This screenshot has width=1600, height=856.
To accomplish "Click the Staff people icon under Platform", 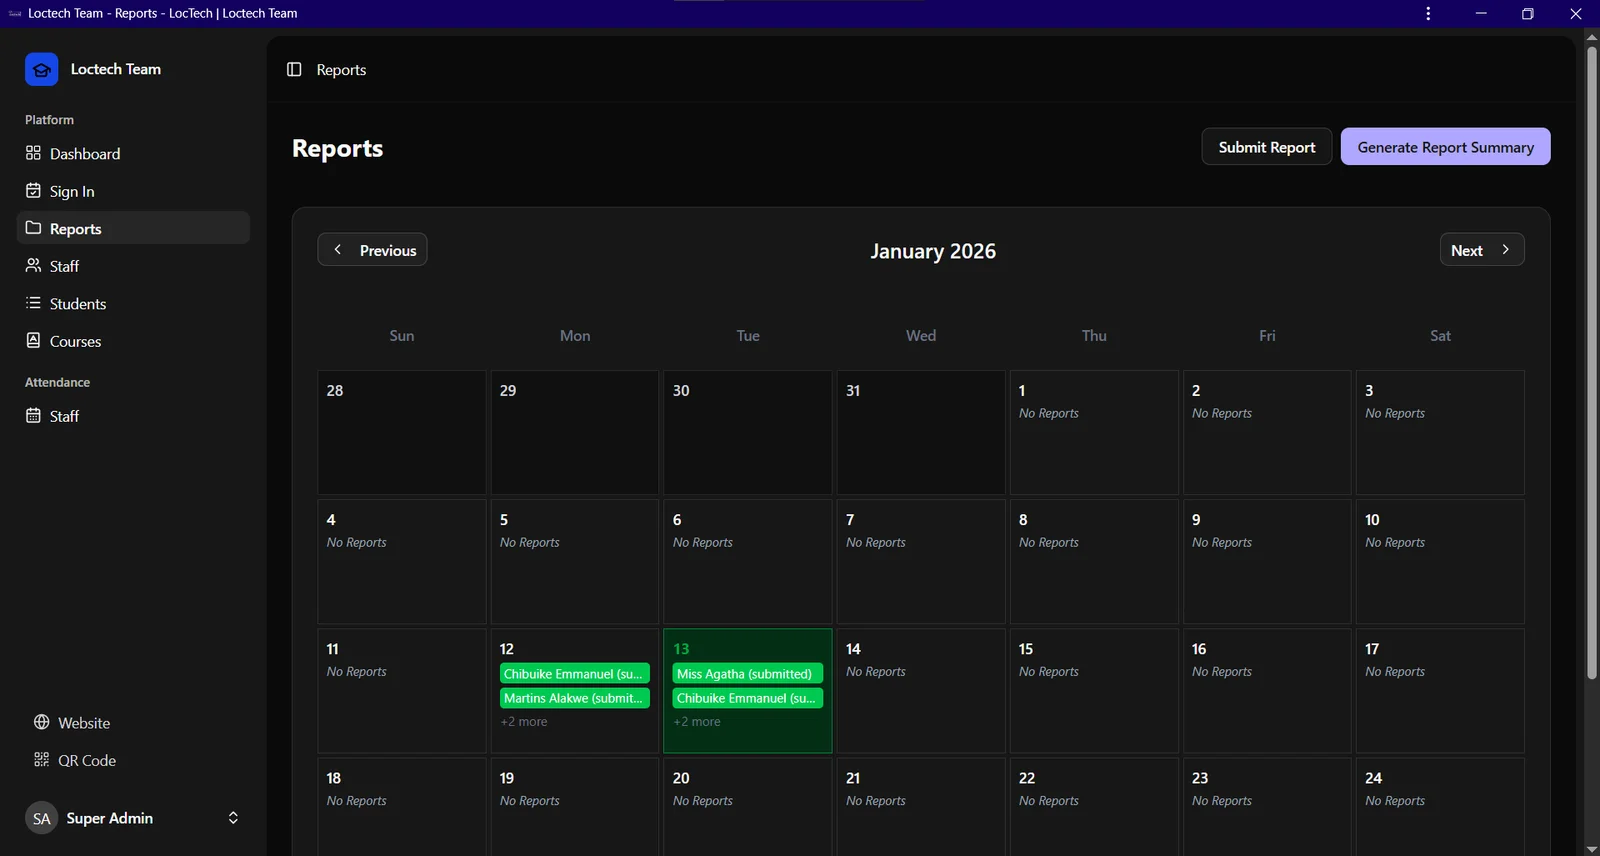I will pos(33,266).
